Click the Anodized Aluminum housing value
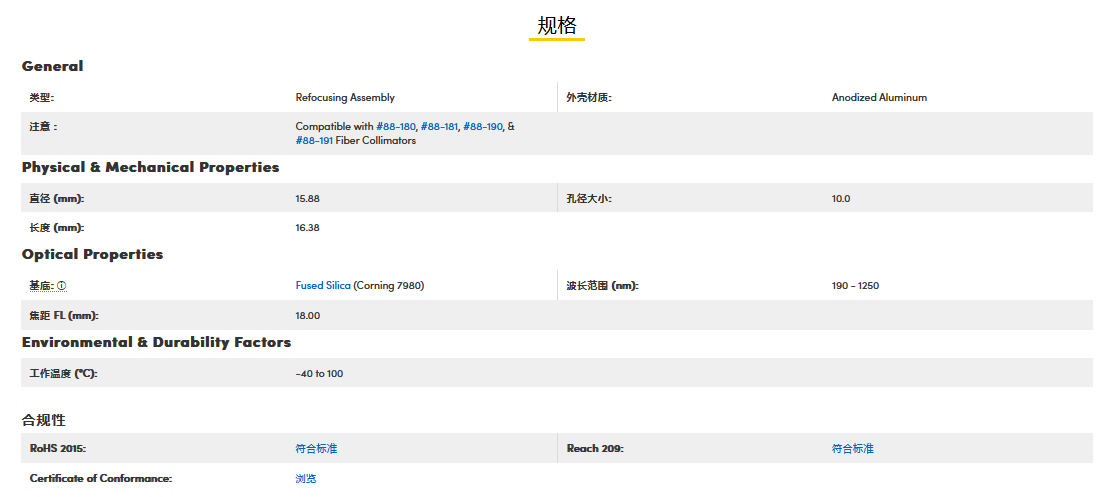Screen dimensions: 1098x497 879,98
